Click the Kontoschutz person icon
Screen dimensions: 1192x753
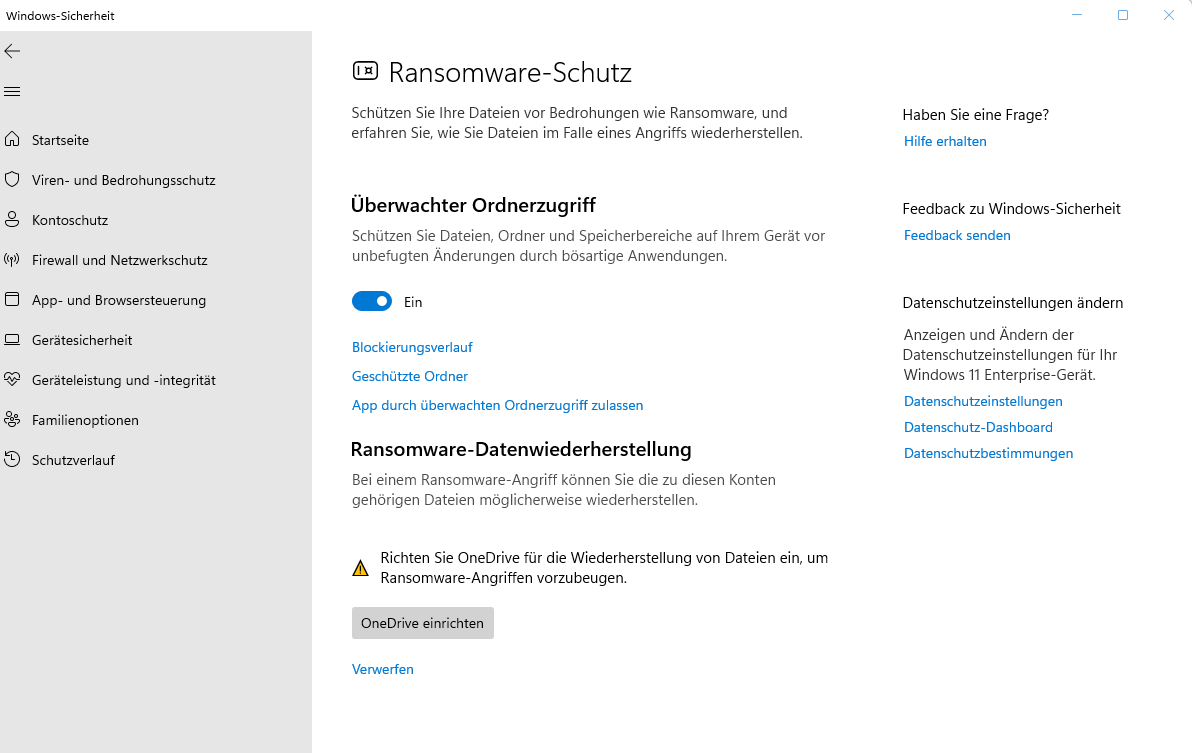coord(12,220)
